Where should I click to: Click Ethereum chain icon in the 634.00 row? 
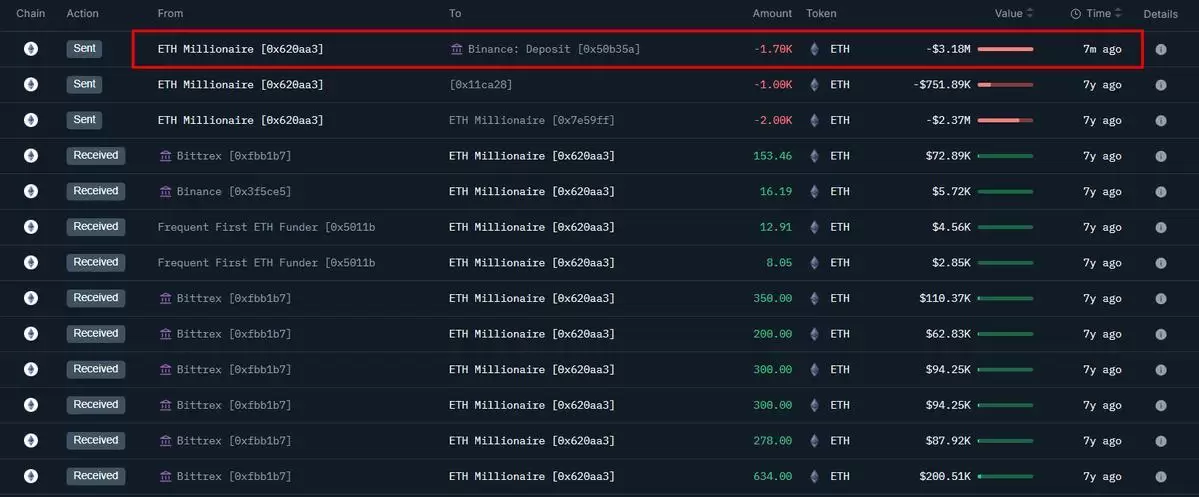point(31,476)
